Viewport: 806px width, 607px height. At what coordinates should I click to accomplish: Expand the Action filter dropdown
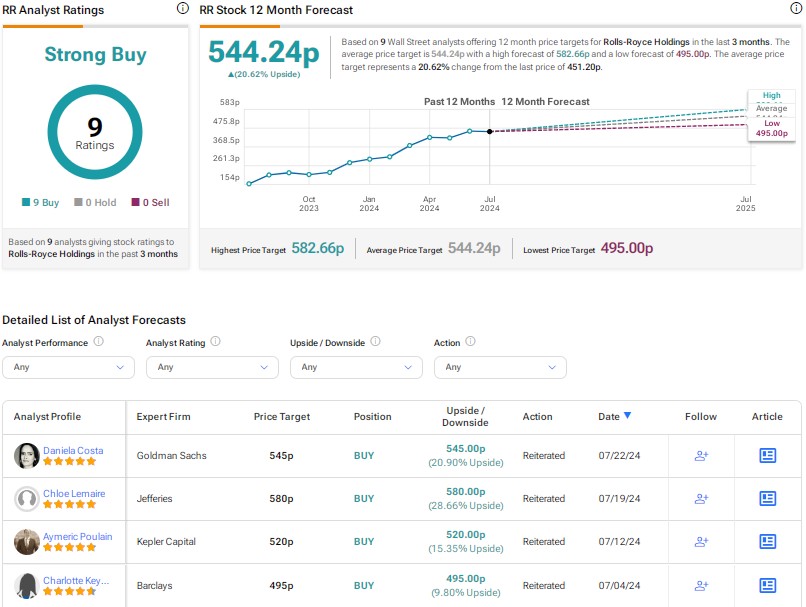pos(500,367)
